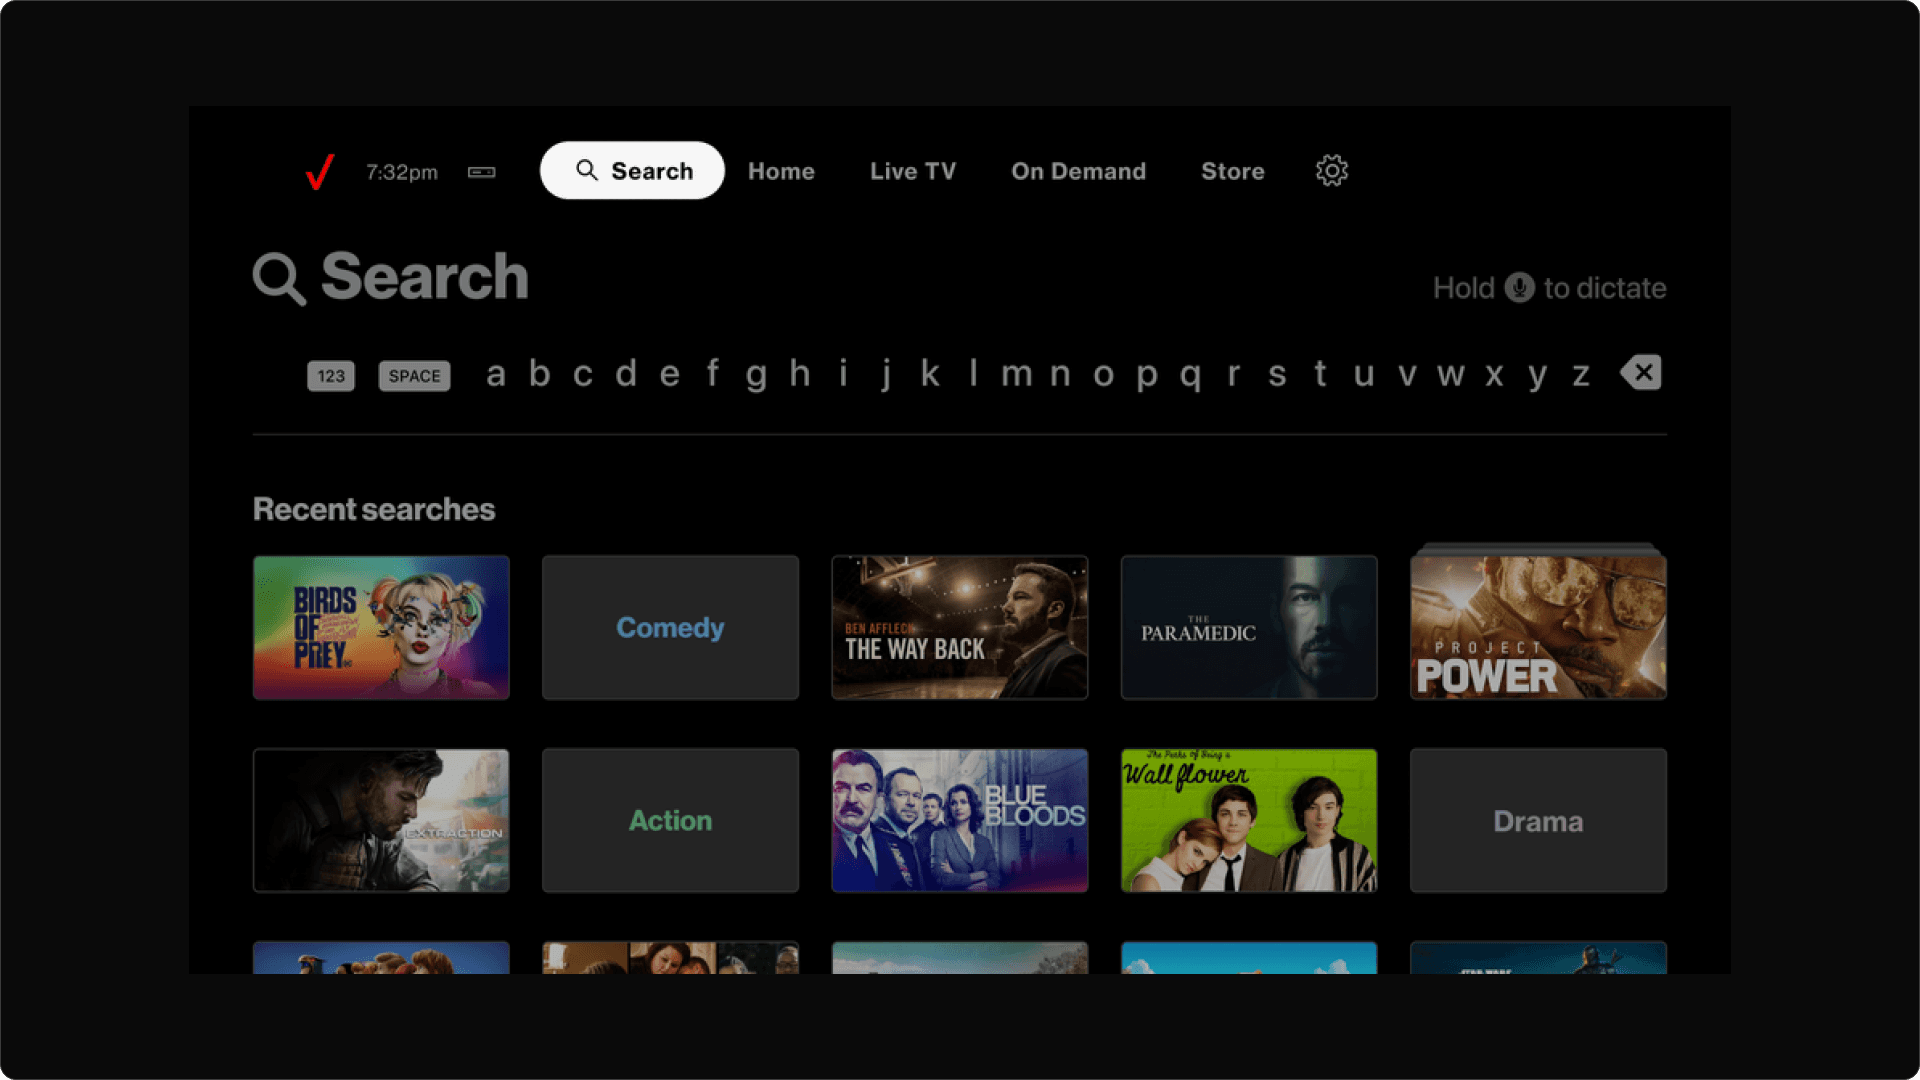Viewport: 1920px width, 1080px height.
Task: Select letter b on the keyboard
Action: pyautogui.click(x=539, y=374)
